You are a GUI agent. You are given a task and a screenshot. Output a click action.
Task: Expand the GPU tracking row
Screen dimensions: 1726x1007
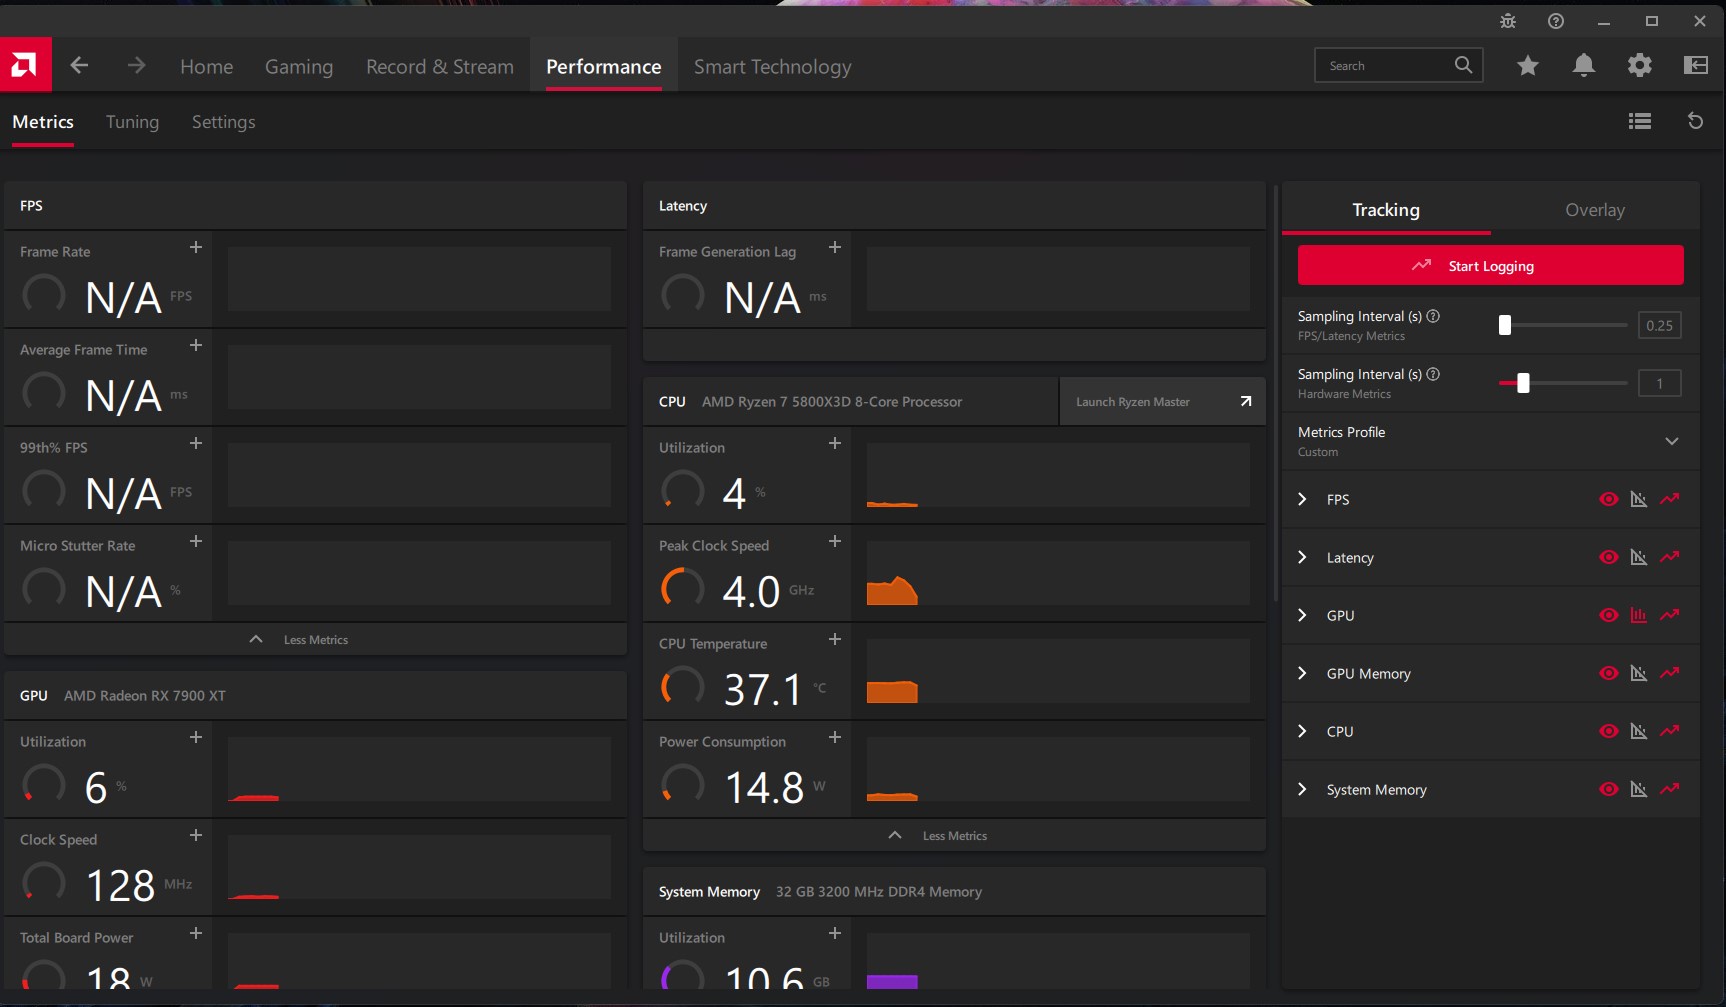pyautogui.click(x=1302, y=615)
